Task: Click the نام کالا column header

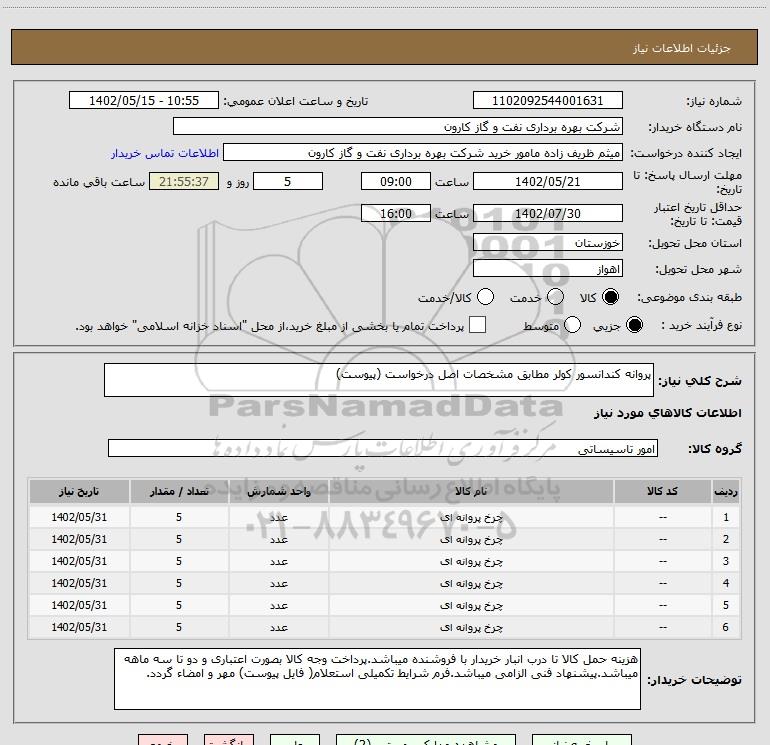Action: point(471,492)
